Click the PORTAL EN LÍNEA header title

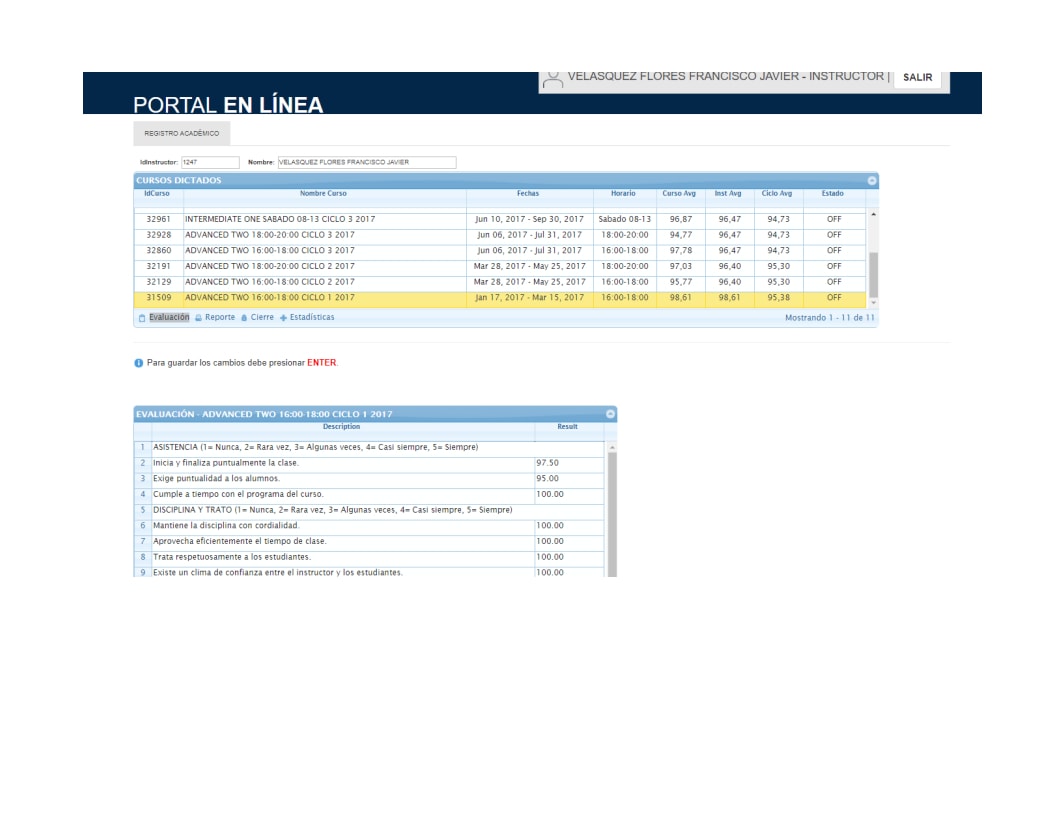[x=228, y=105]
